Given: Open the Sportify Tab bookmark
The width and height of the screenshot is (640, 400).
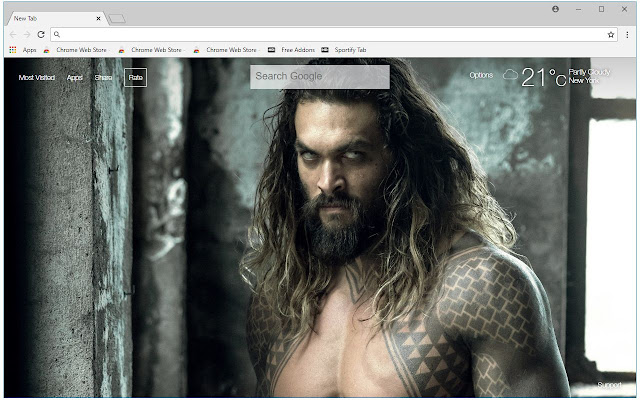Looking at the screenshot, I should (x=344, y=50).
